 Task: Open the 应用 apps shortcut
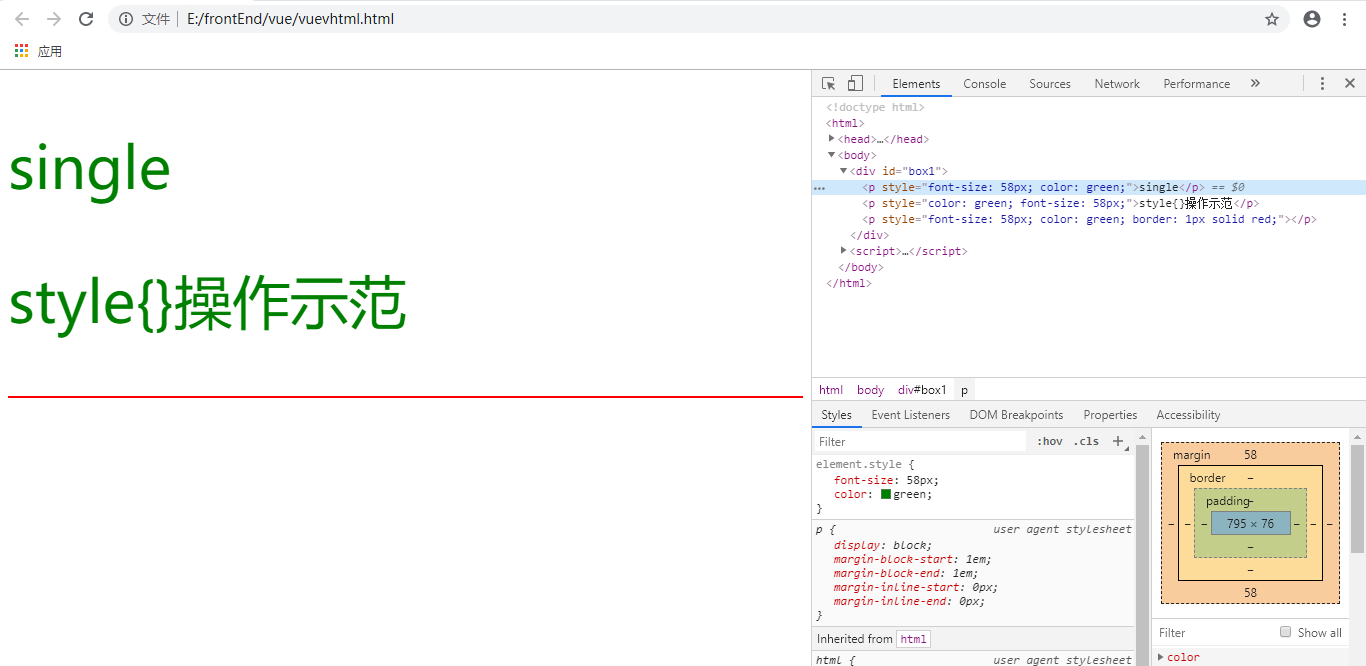pyautogui.click(x=39, y=51)
